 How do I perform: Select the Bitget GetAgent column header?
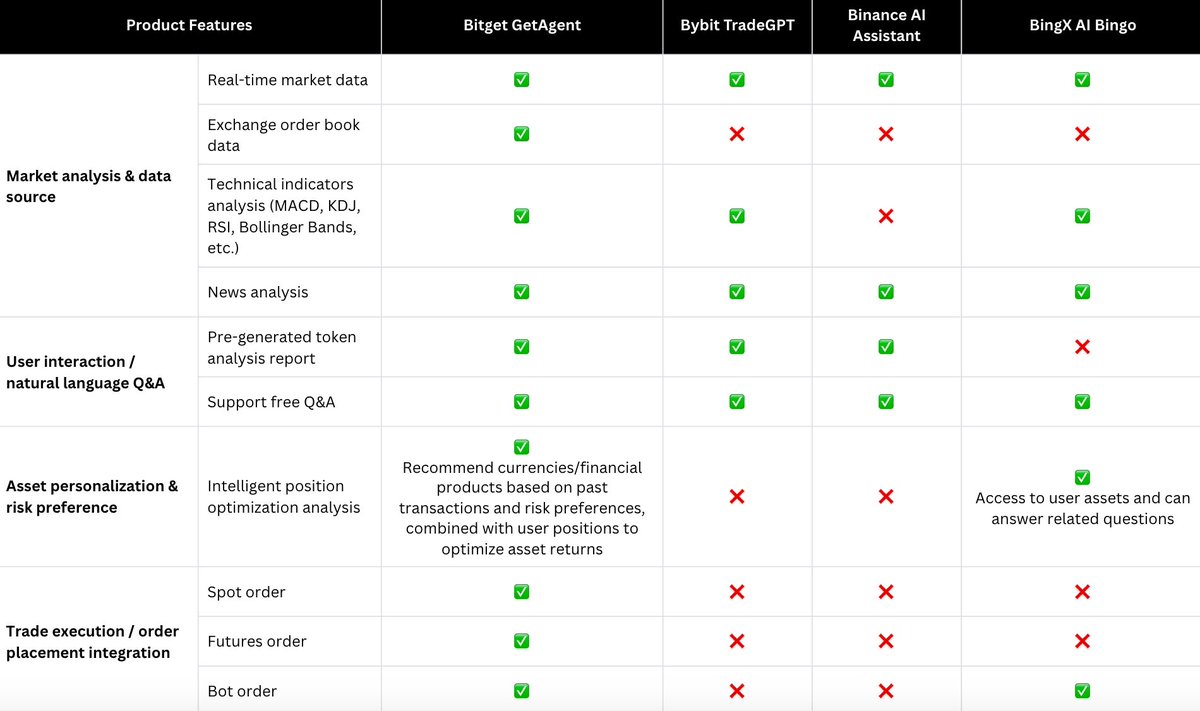point(522,25)
